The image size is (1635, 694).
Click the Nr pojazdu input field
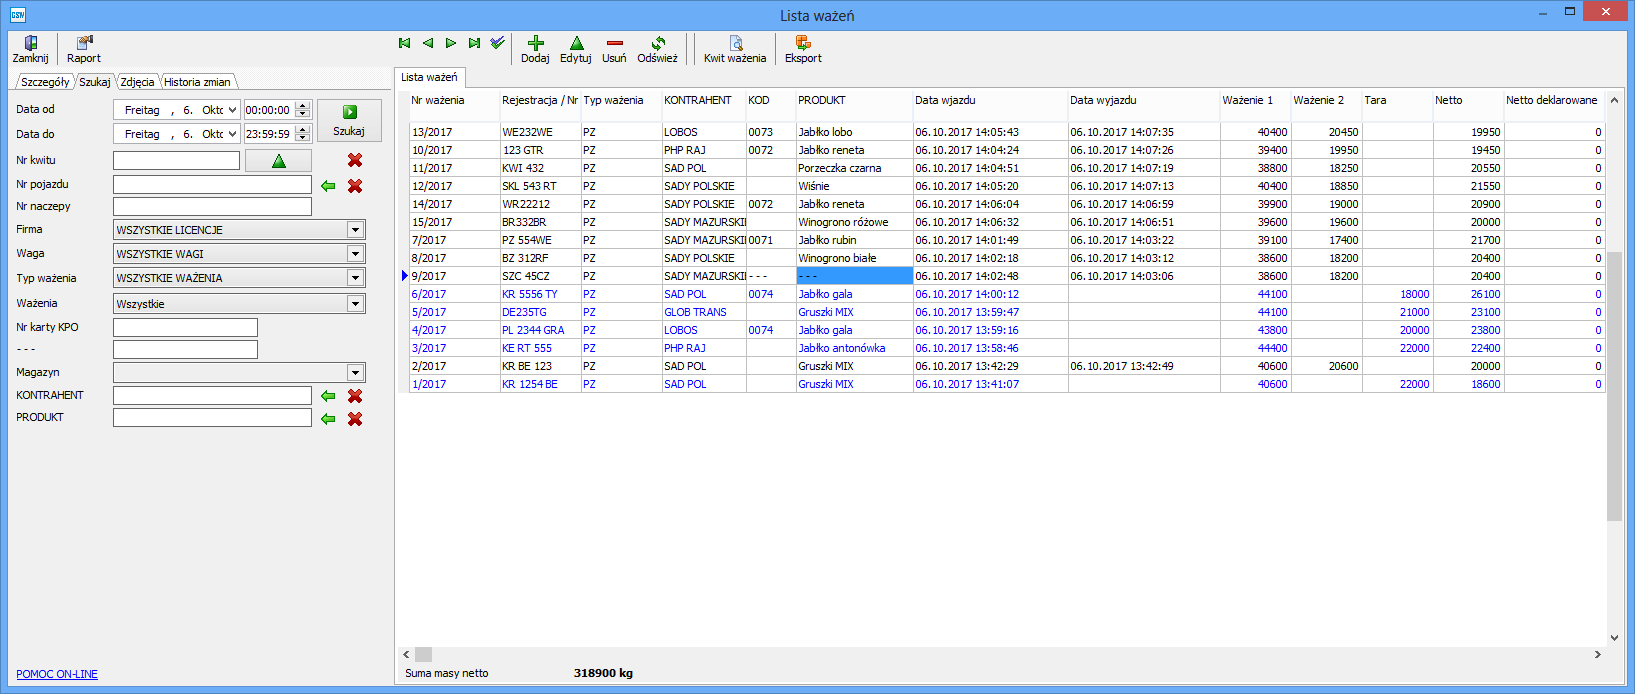pos(212,185)
